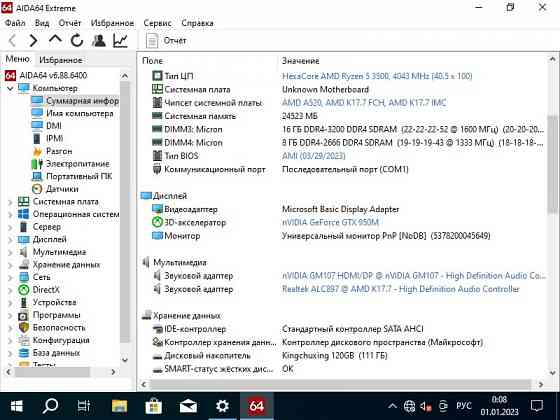Select the Microsoft Basic Display Adapter value
560x420 pixels.
[340, 209]
